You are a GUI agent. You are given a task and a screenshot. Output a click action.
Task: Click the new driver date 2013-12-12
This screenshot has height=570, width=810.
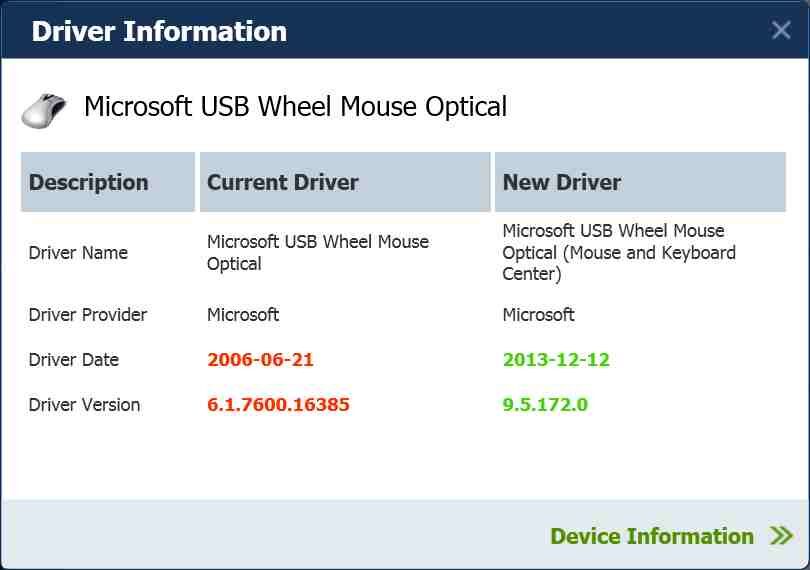[556, 360]
